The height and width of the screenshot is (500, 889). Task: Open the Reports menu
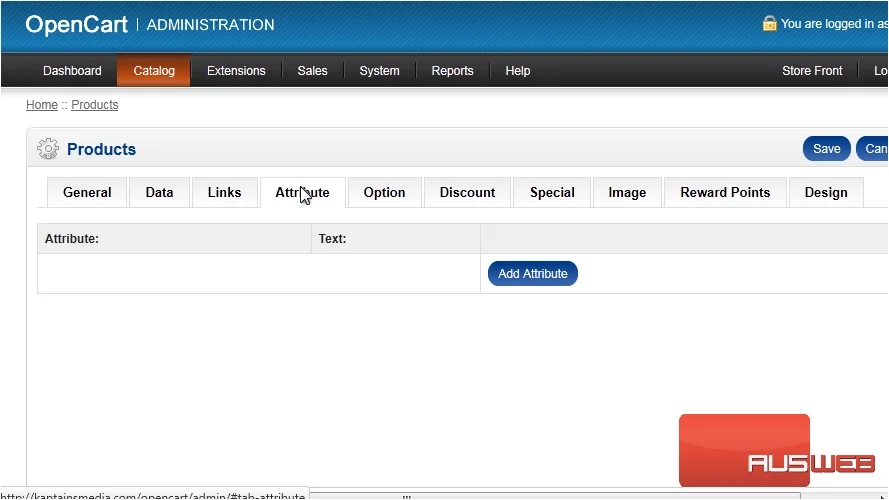click(452, 71)
